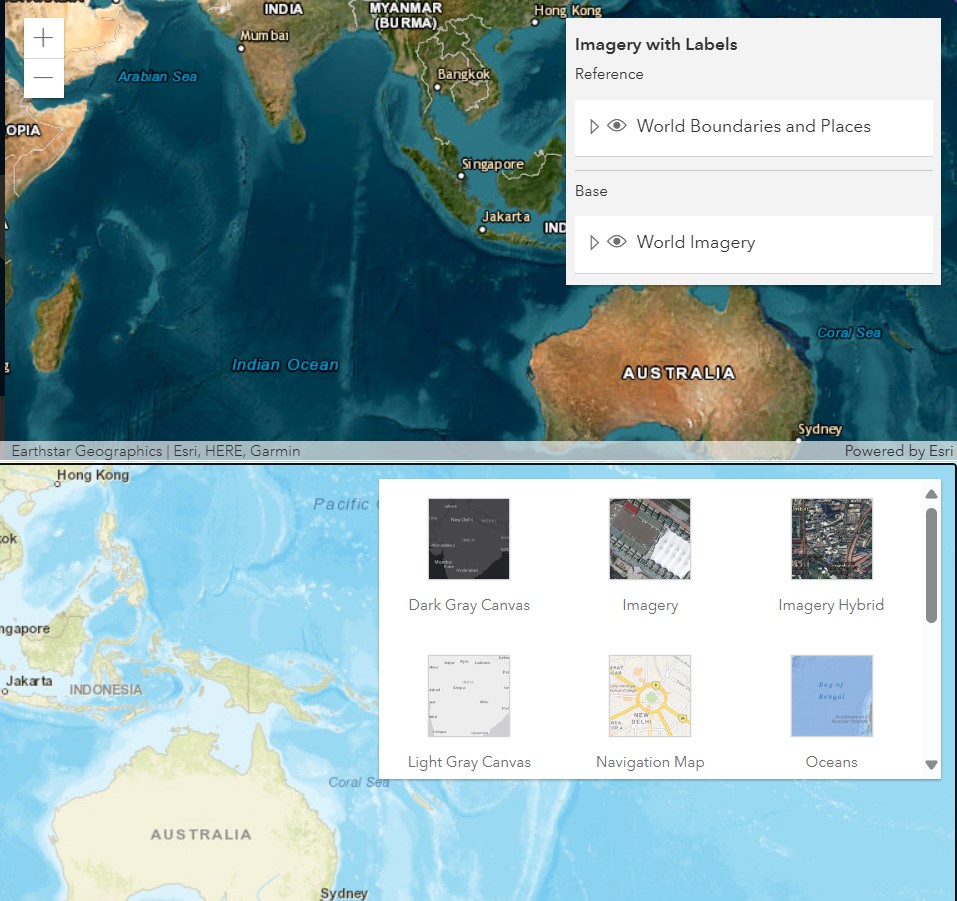Image resolution: width=957 pixels, height=901 pixels.
Task: Expand the World Boundaries and Places layer
Action: (594, 127)
